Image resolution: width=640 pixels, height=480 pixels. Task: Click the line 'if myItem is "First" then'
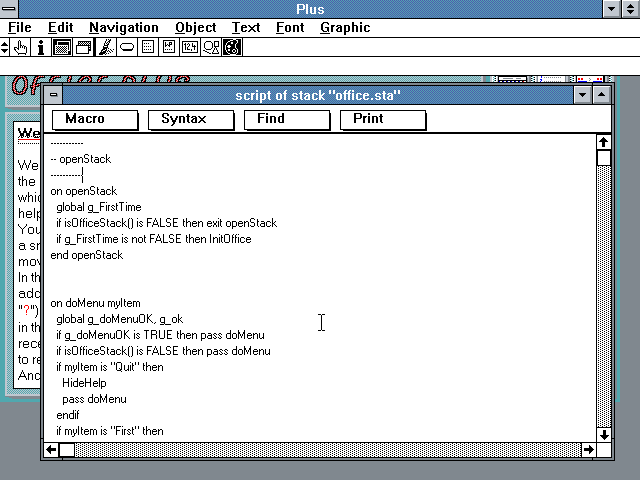(x=110, y=431)
